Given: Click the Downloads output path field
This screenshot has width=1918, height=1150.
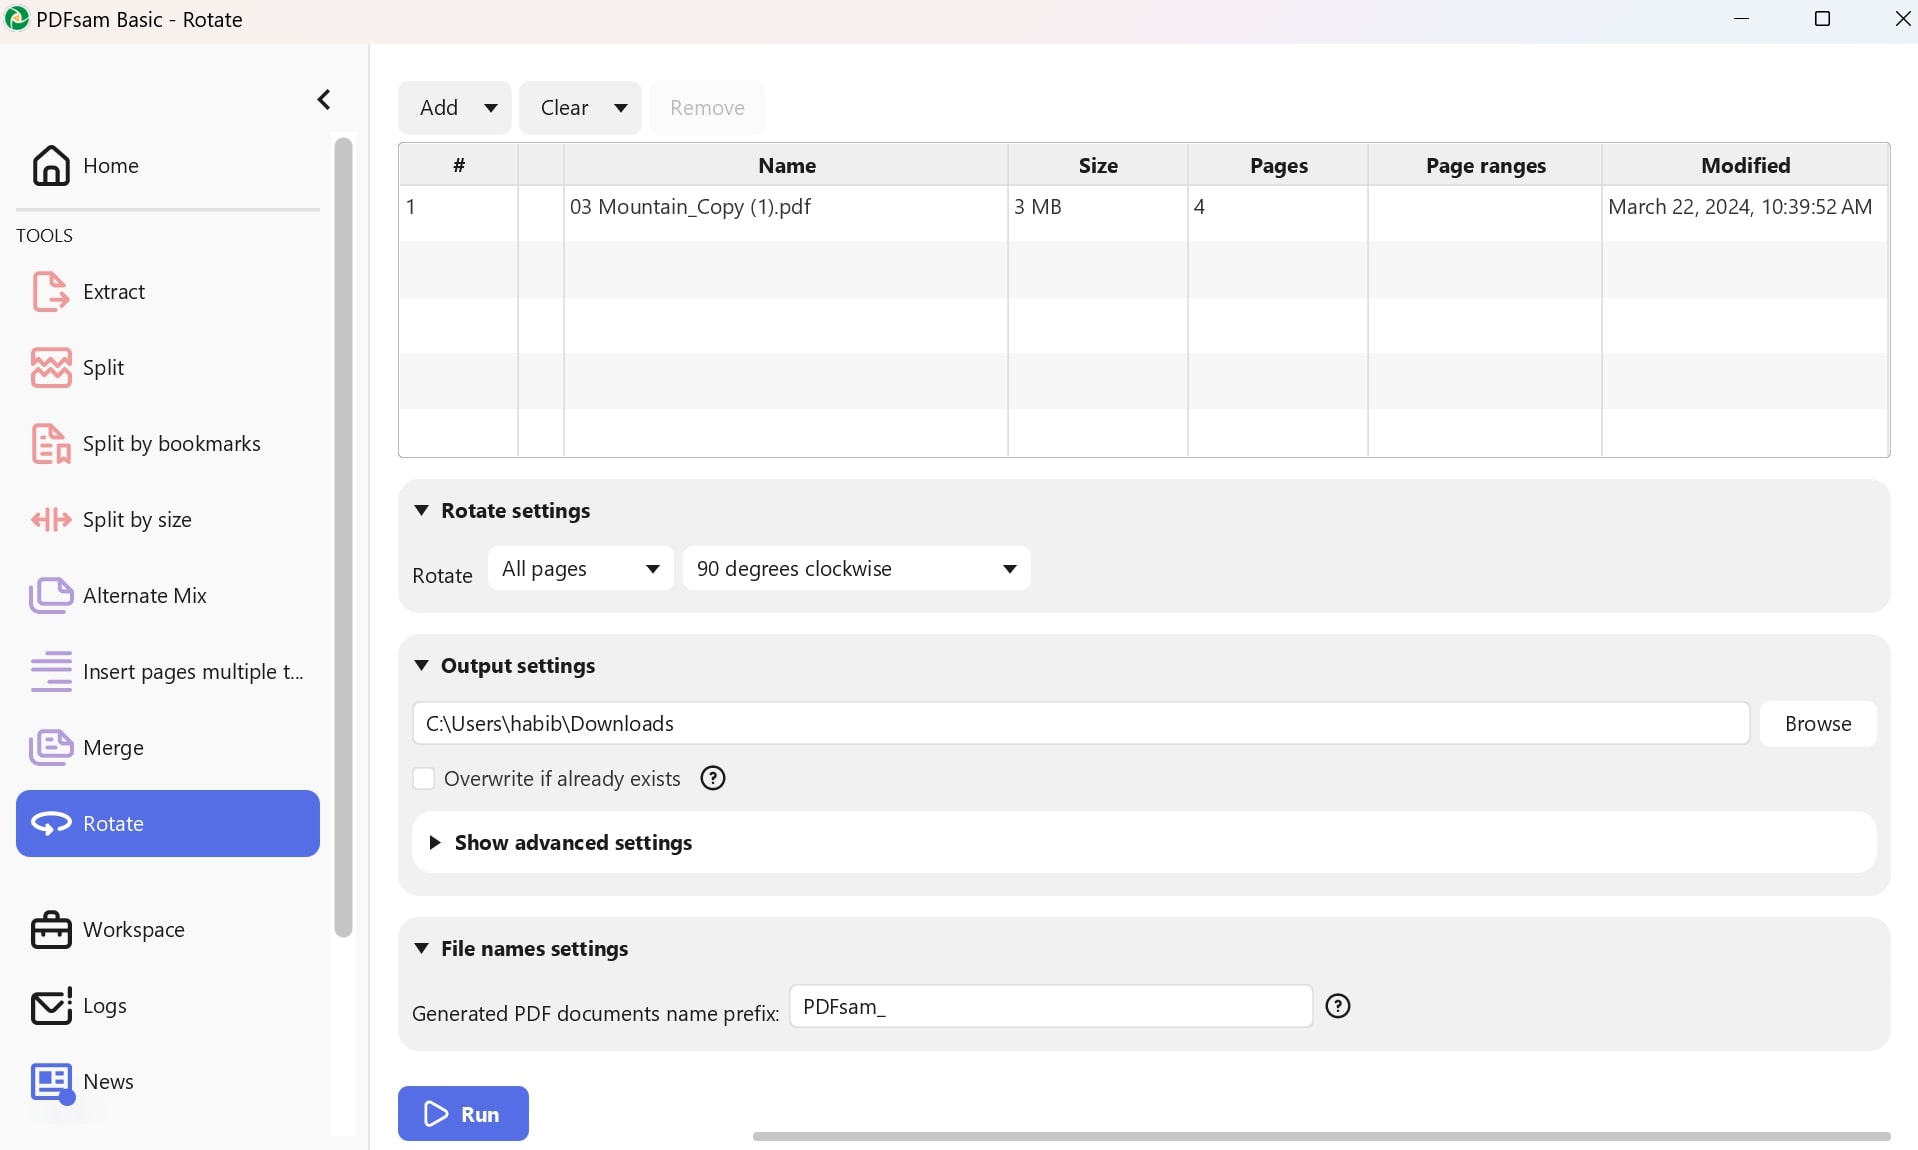Looking at the screenshot, I should pyautogui.click(x=1081, y=724).
